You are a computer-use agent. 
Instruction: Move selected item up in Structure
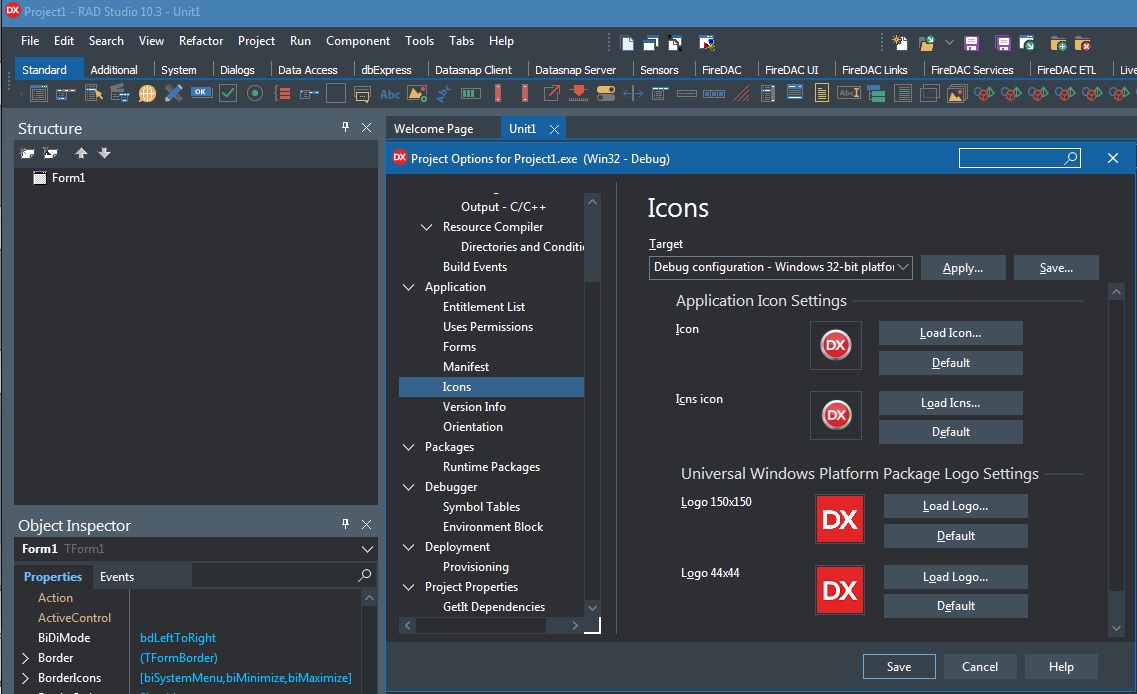click(x=81, y=153)
